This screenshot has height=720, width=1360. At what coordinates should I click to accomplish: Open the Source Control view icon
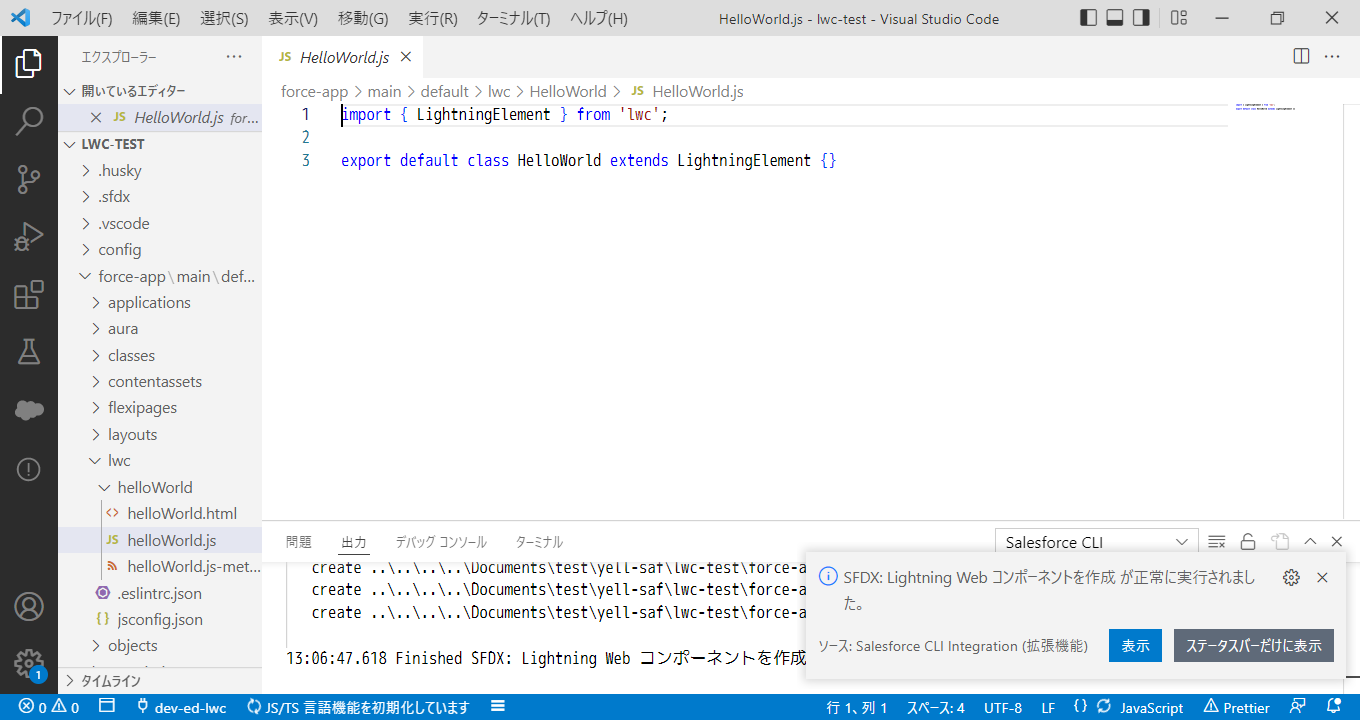[x=28, y=180]
